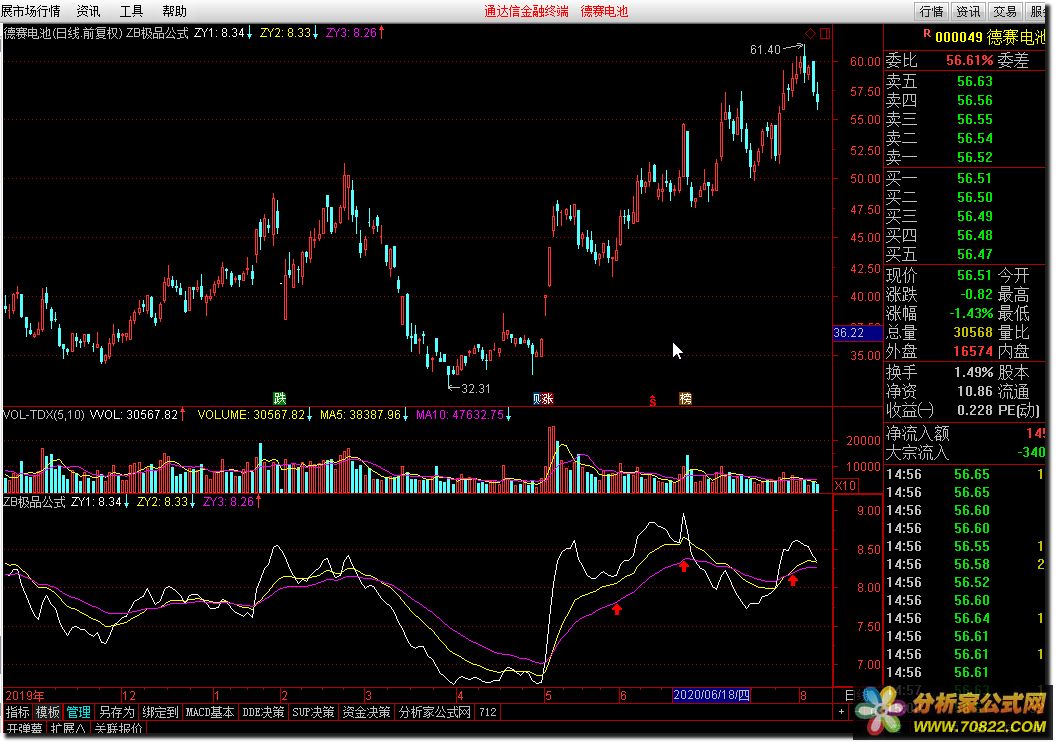Click the blue 36.22 price axis label
The width and height of the screenshot is (1055, 742).
tap(857, 332)
